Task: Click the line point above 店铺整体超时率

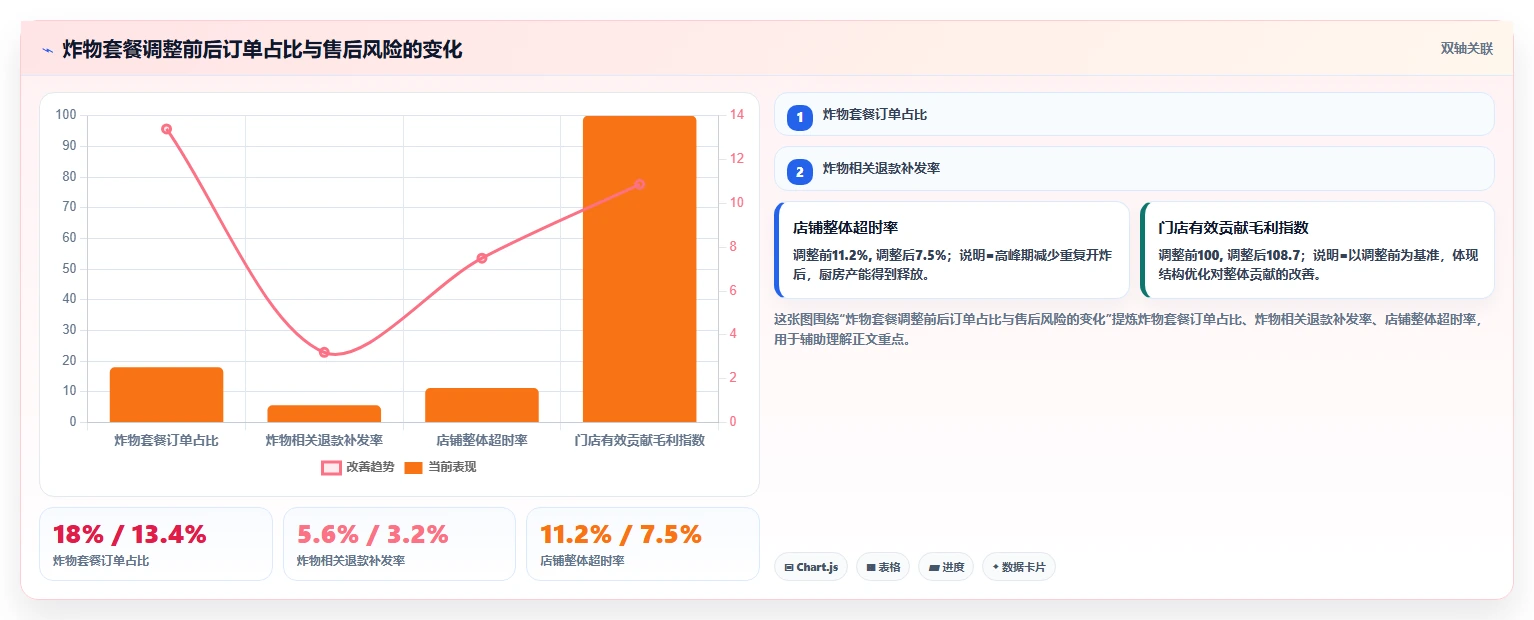Action: (x=482, y=258)
